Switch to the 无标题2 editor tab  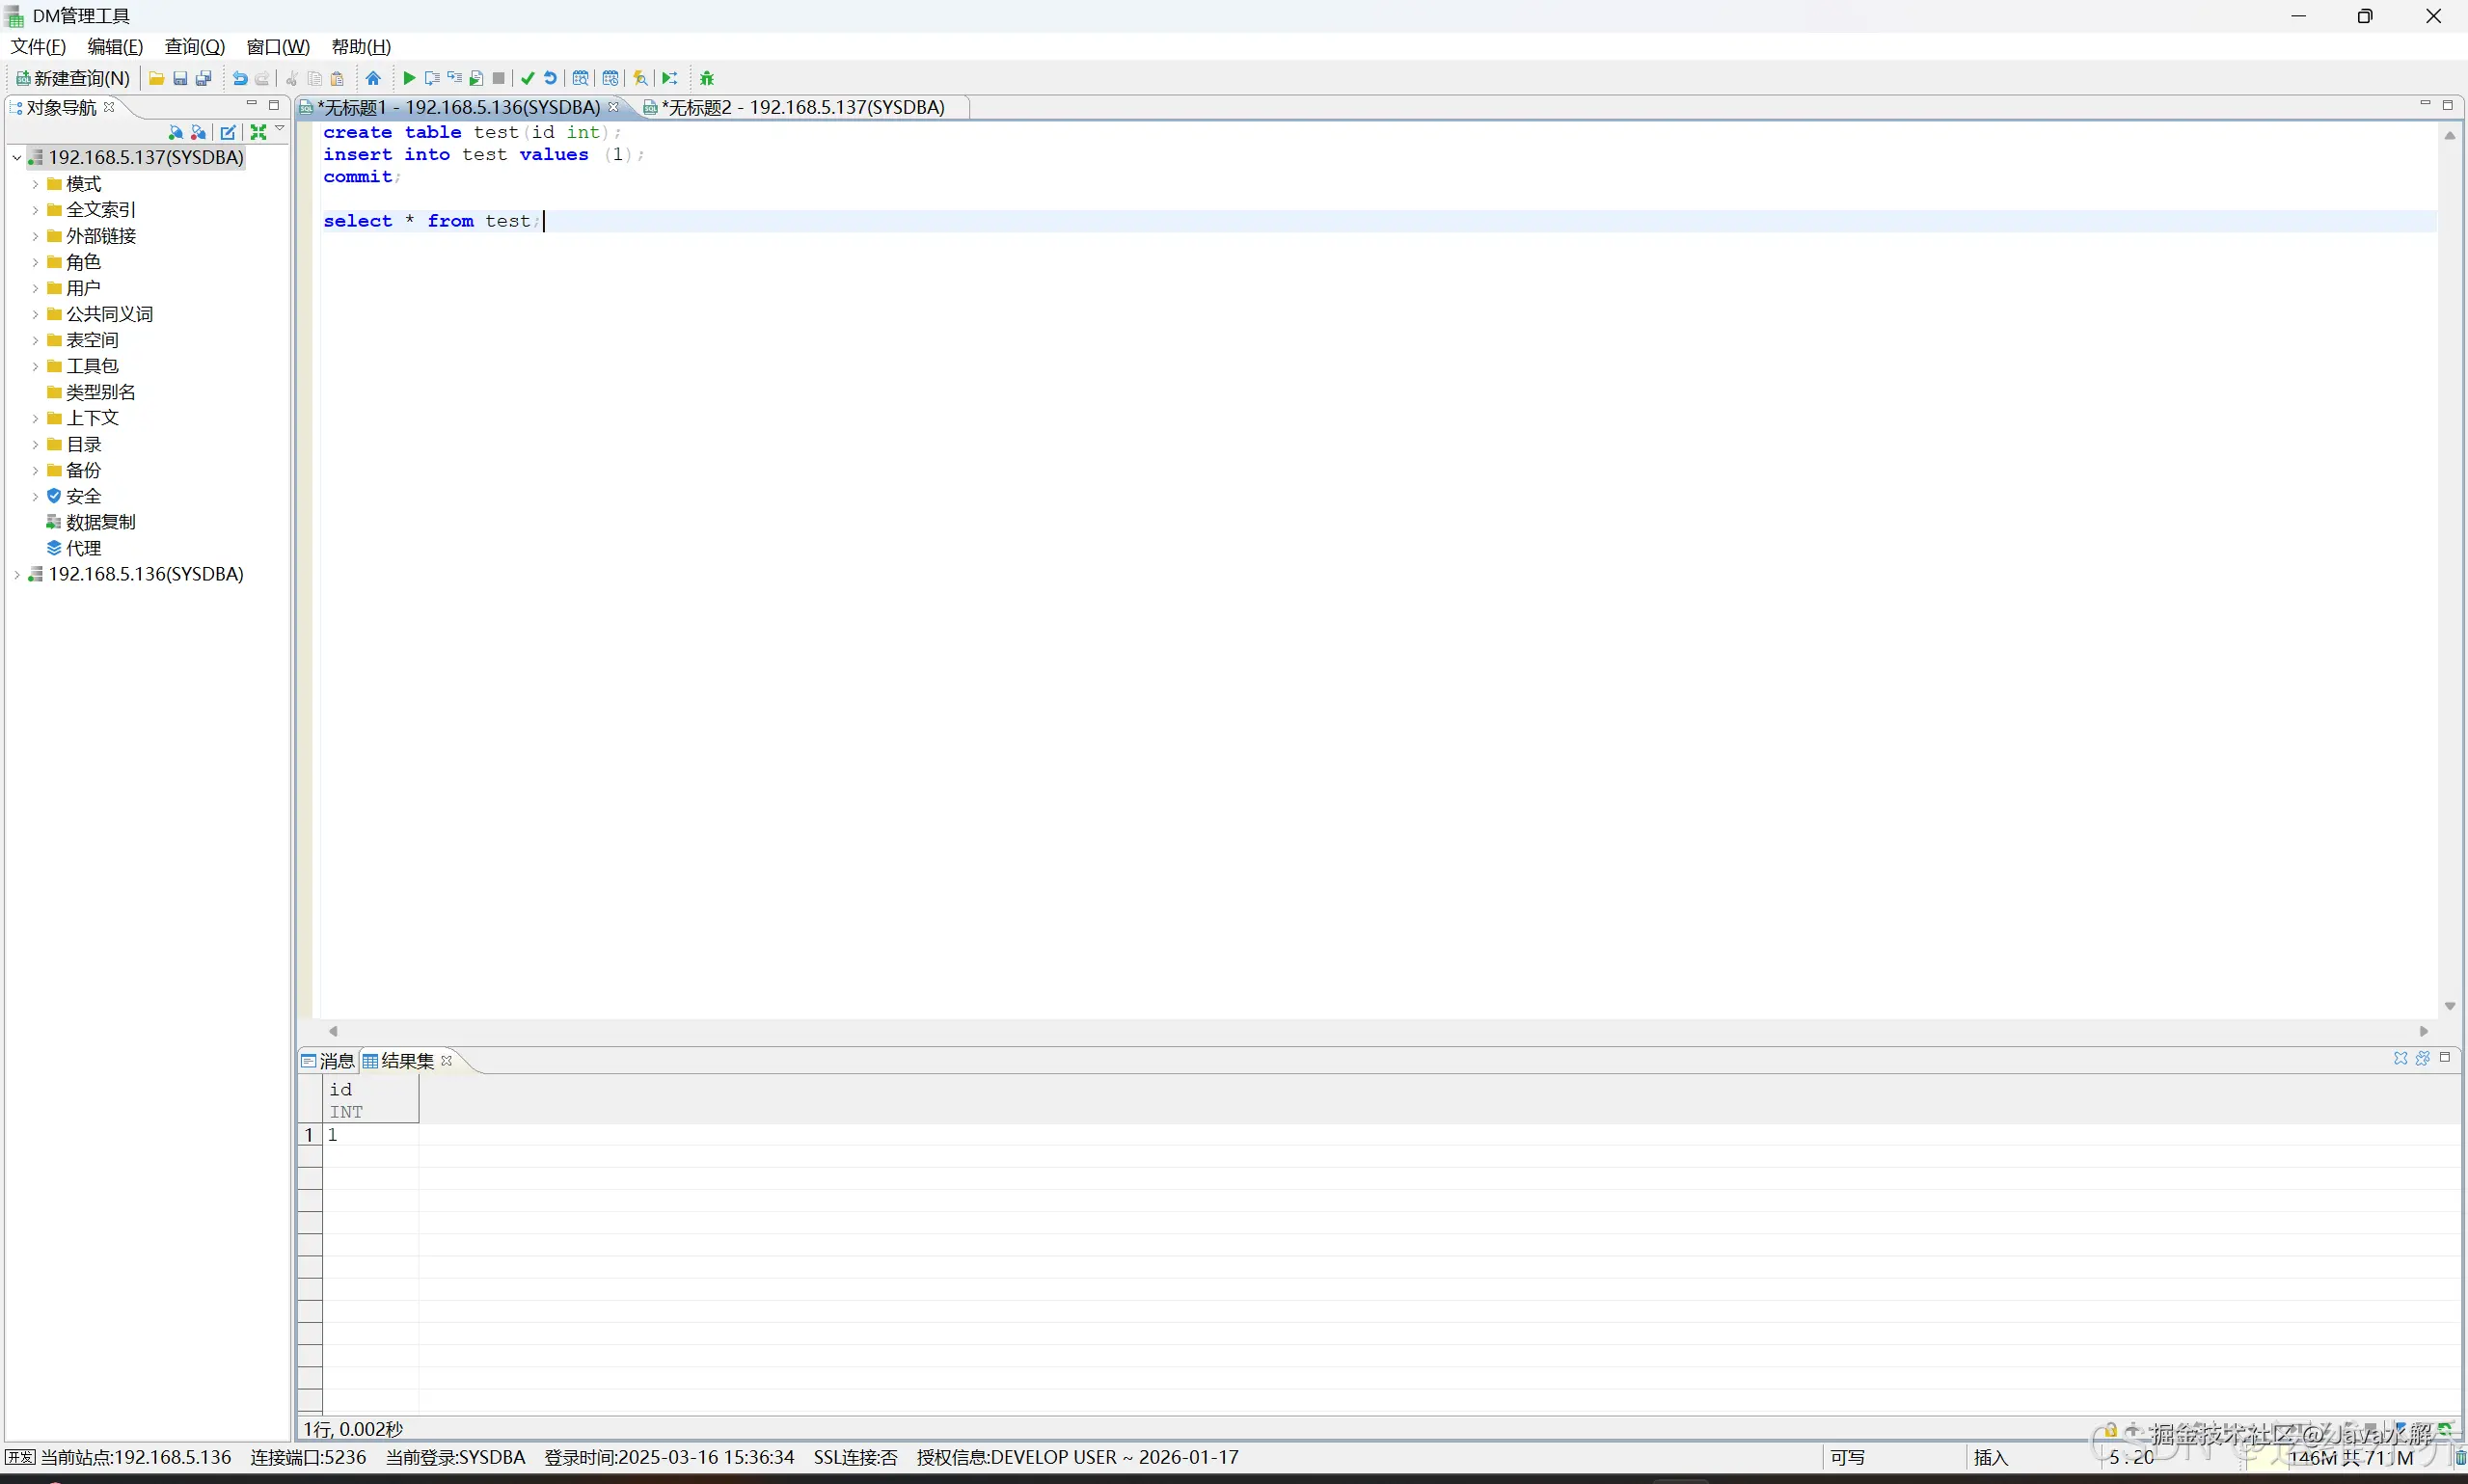[804, 107]
